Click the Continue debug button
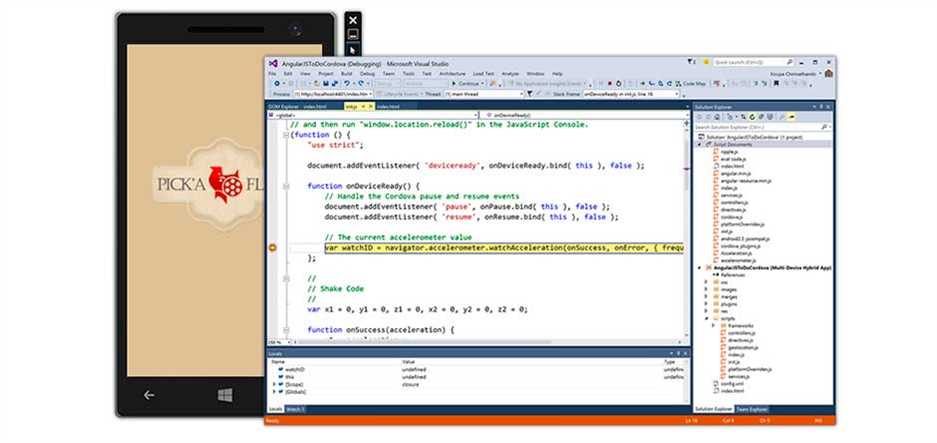The image size is (937, 443). point(466,84)
